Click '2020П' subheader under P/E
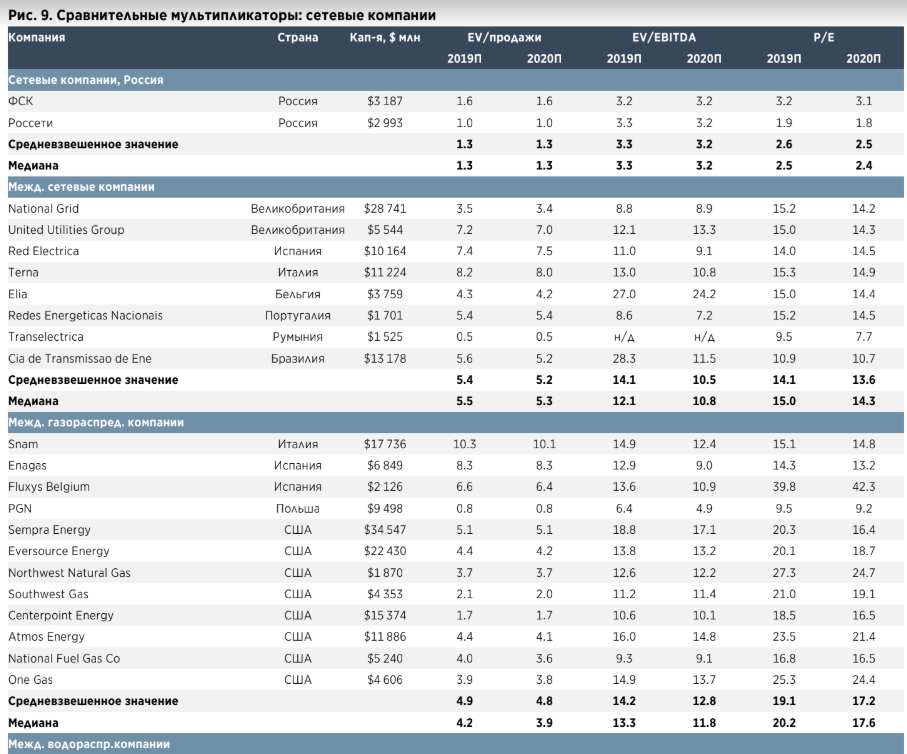This screenshot has height=754, width=907. [863, 58]
